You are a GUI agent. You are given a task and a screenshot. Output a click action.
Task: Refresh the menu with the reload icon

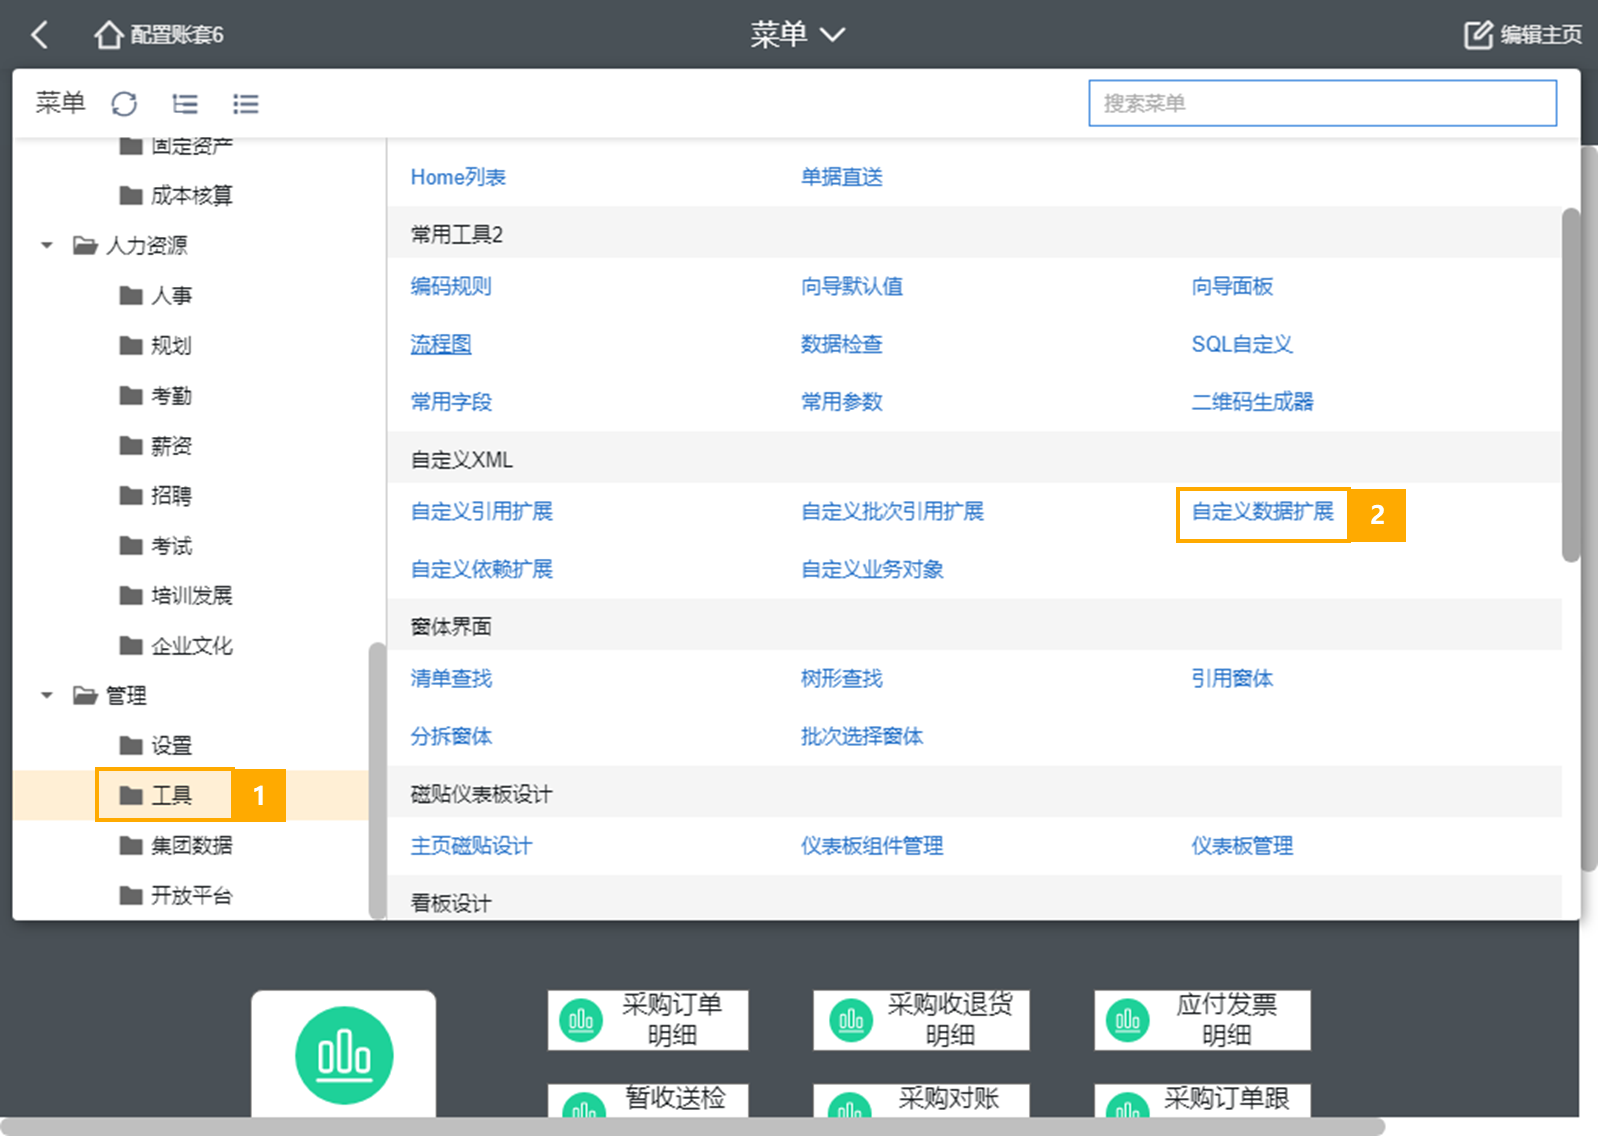(124, 103)
